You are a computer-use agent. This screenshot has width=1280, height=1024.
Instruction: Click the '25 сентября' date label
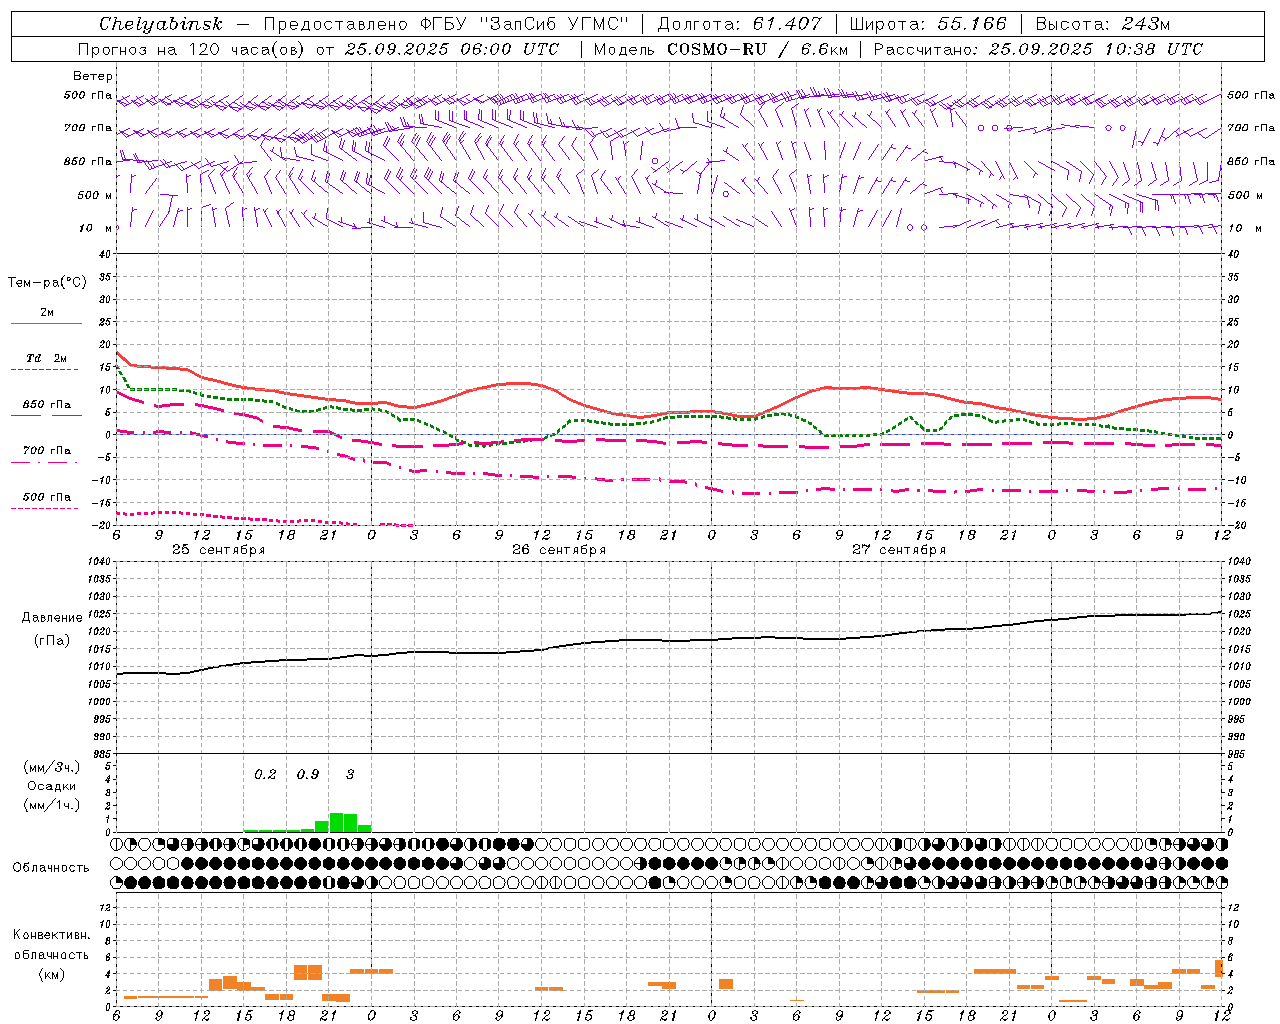pos(219,550)
